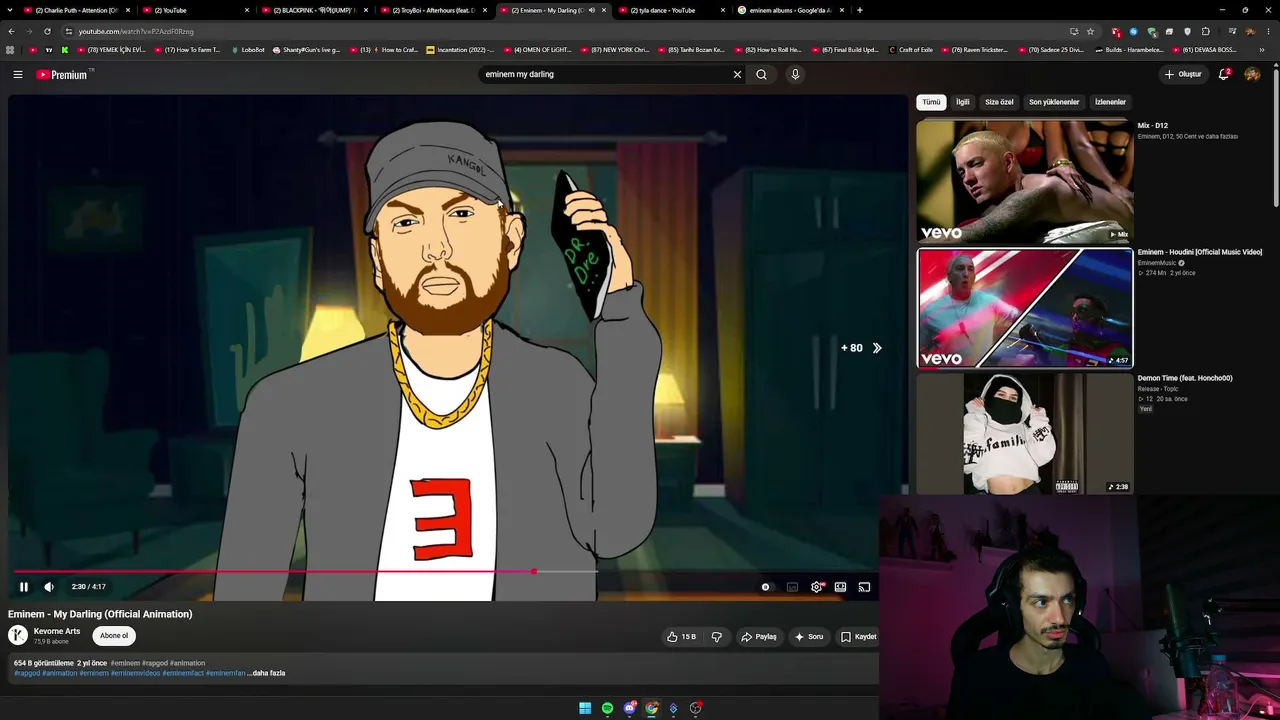Open Spotify from the taskbar
Screen dimensions: 1280x720
(x=607, y=708)
